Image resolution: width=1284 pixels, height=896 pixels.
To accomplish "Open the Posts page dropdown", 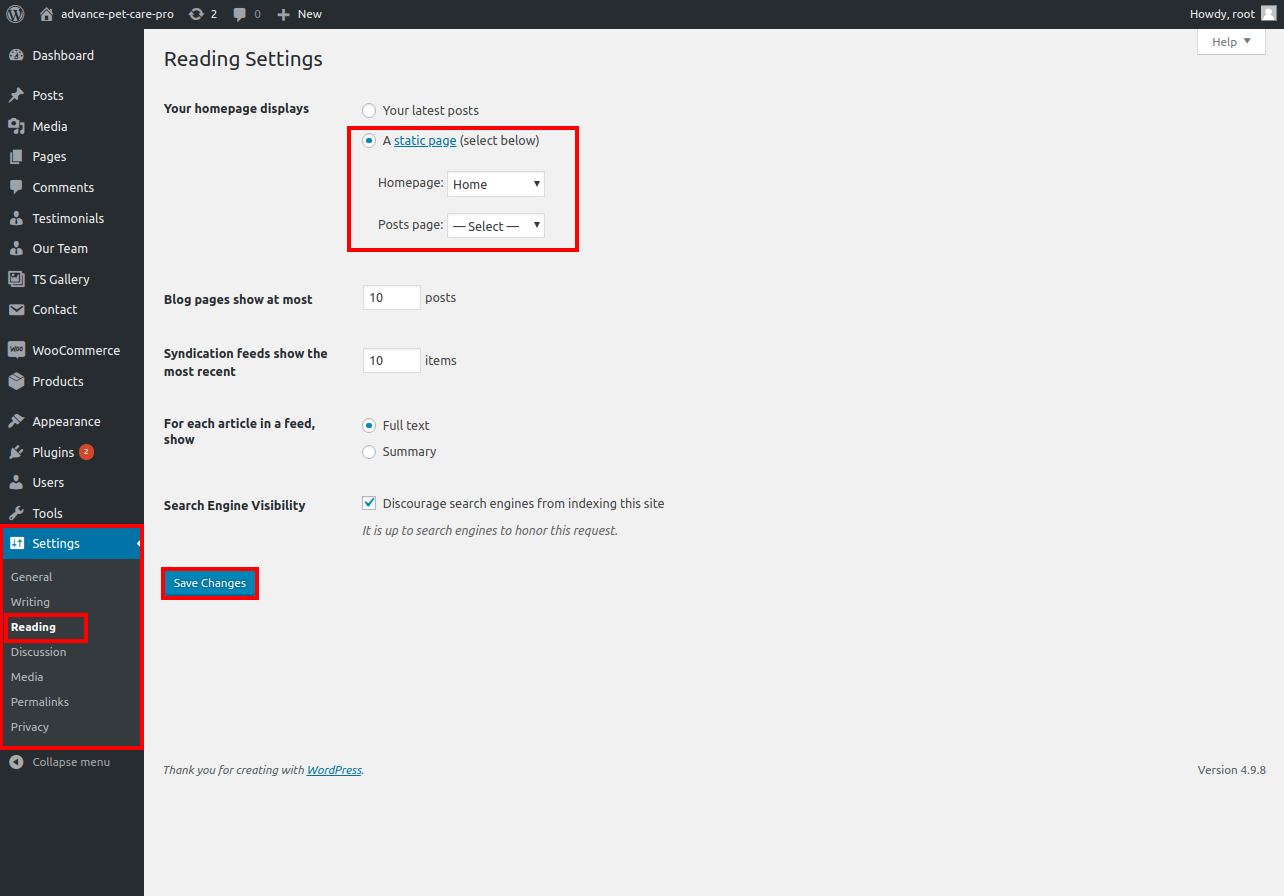I will point(495,226).
